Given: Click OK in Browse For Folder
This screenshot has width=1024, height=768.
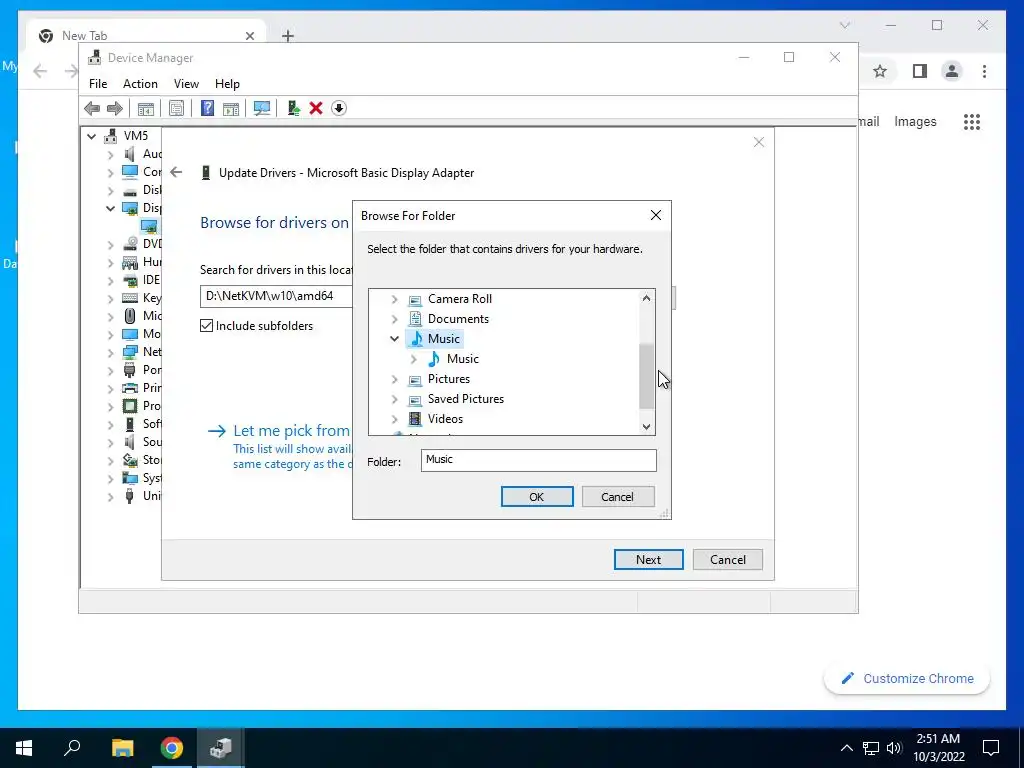Looking at the screenshot, I should click(537, 496).
